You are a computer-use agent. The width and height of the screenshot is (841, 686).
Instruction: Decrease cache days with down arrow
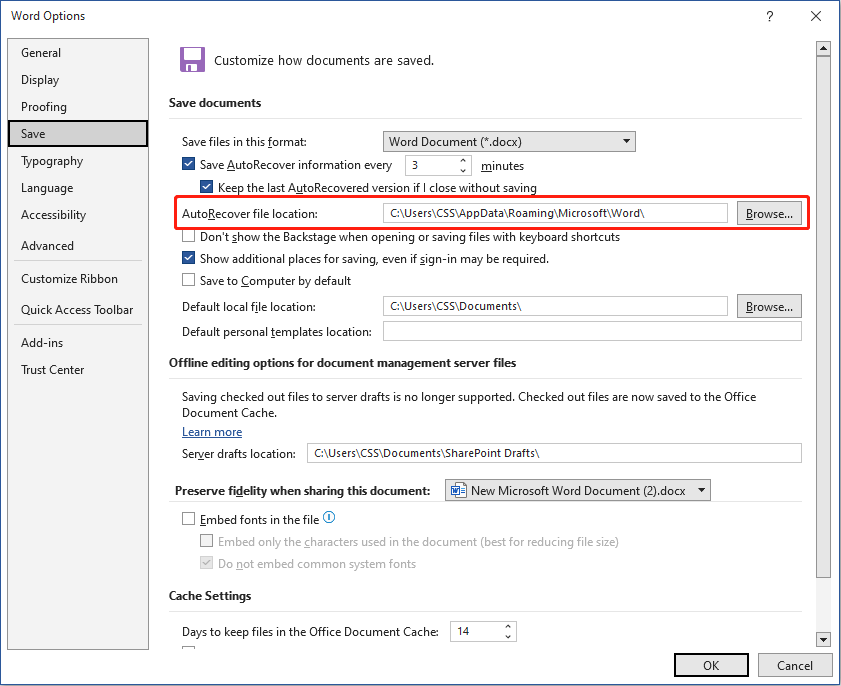tap(508, 637)
